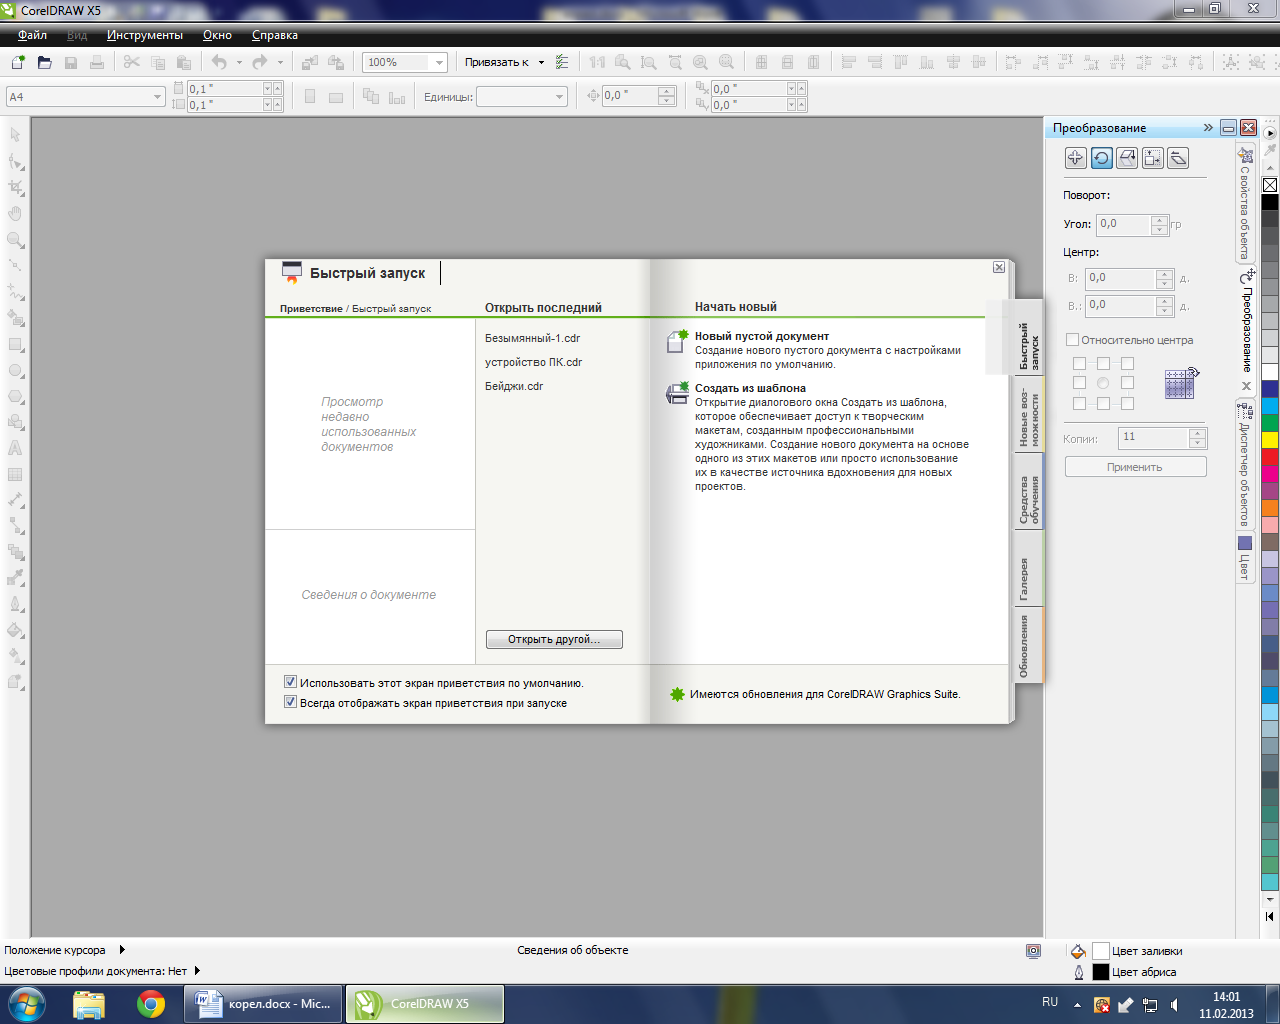The image size is (1280, 1024).
Task: Select the no-color X swatch in palette
Action: 1270,185
